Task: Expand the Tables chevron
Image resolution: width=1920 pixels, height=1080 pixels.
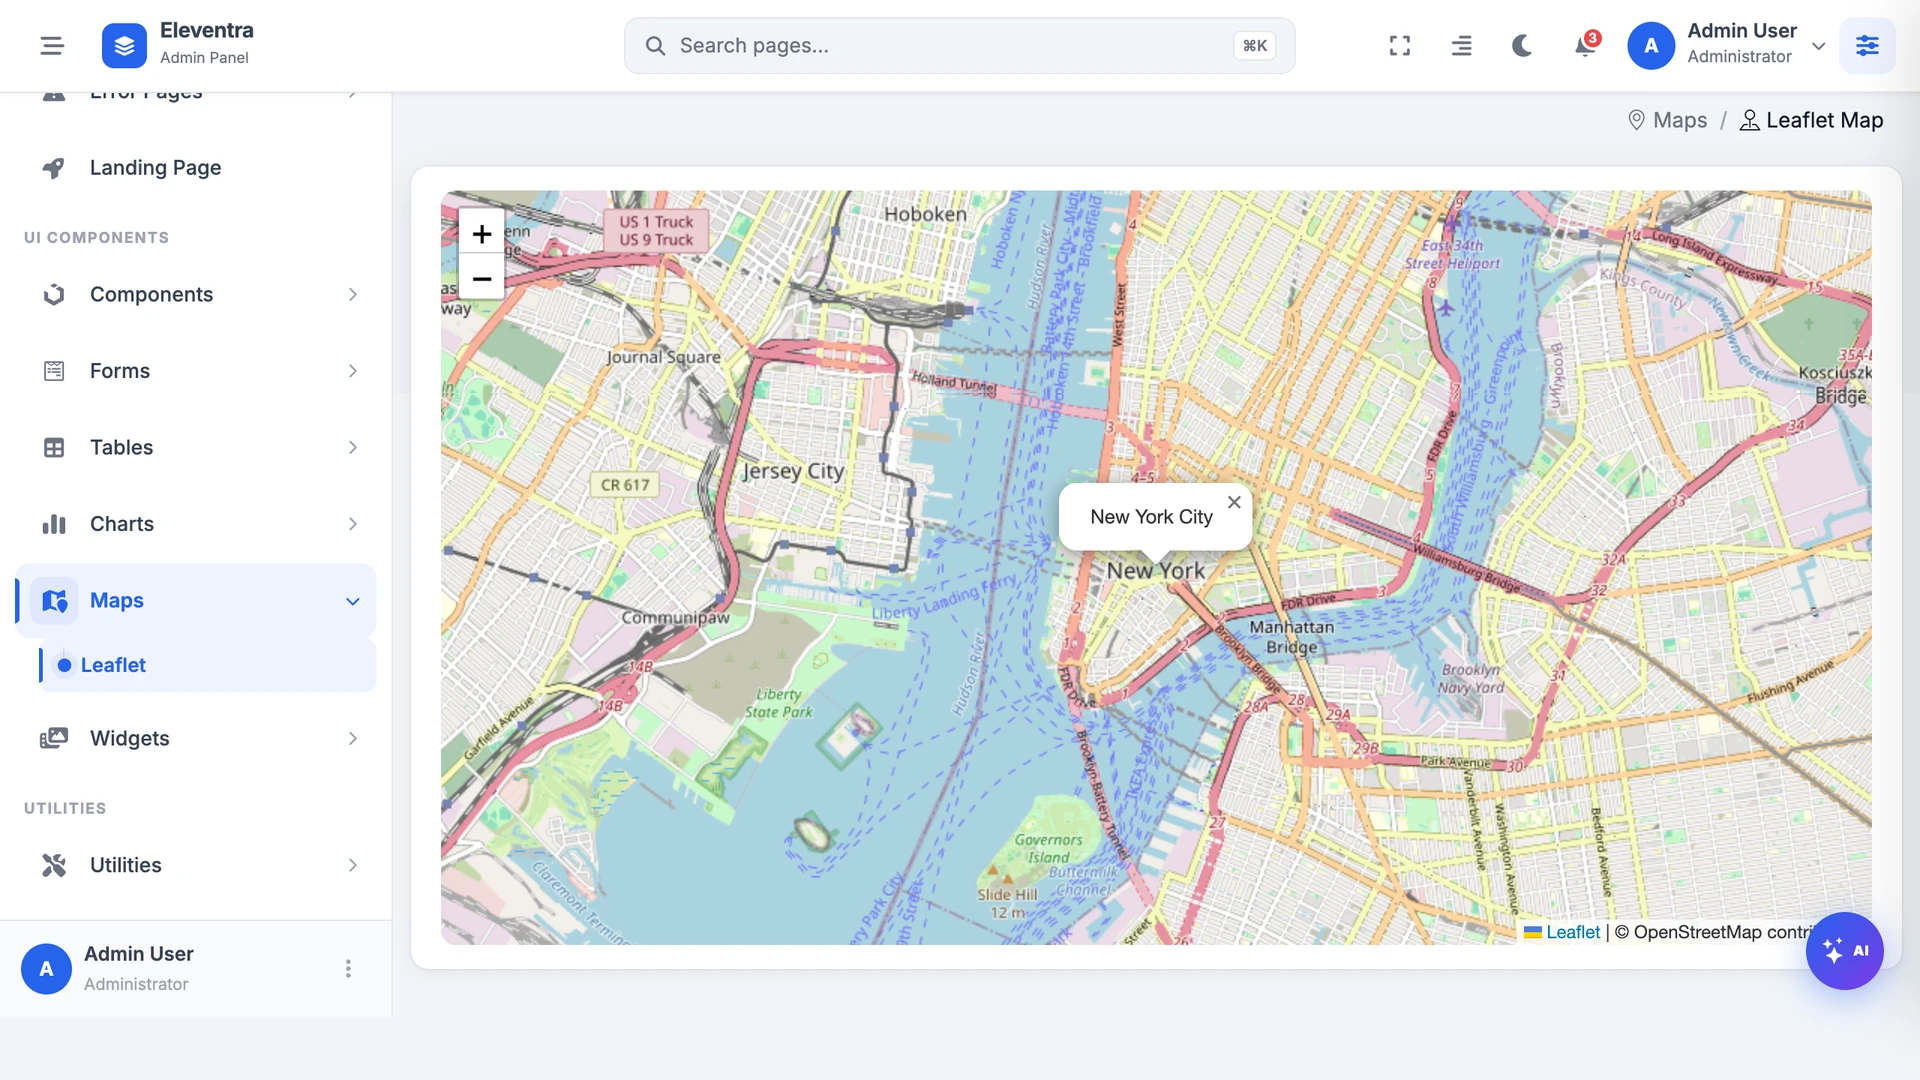Action: 352,447
